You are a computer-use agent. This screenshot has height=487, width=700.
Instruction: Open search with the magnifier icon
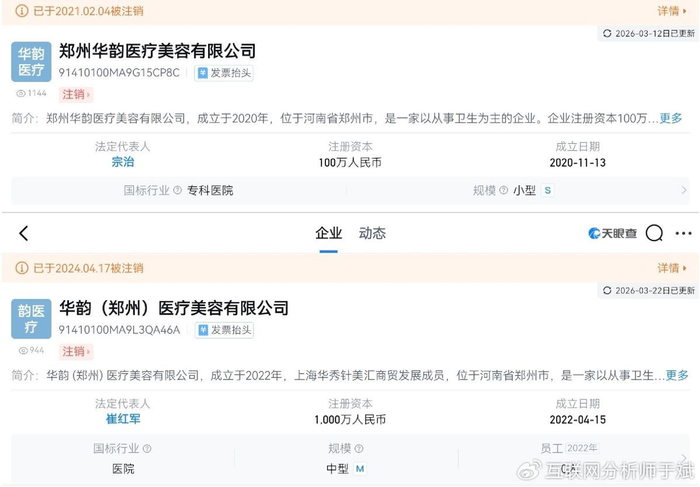click(x=654, y=233)
